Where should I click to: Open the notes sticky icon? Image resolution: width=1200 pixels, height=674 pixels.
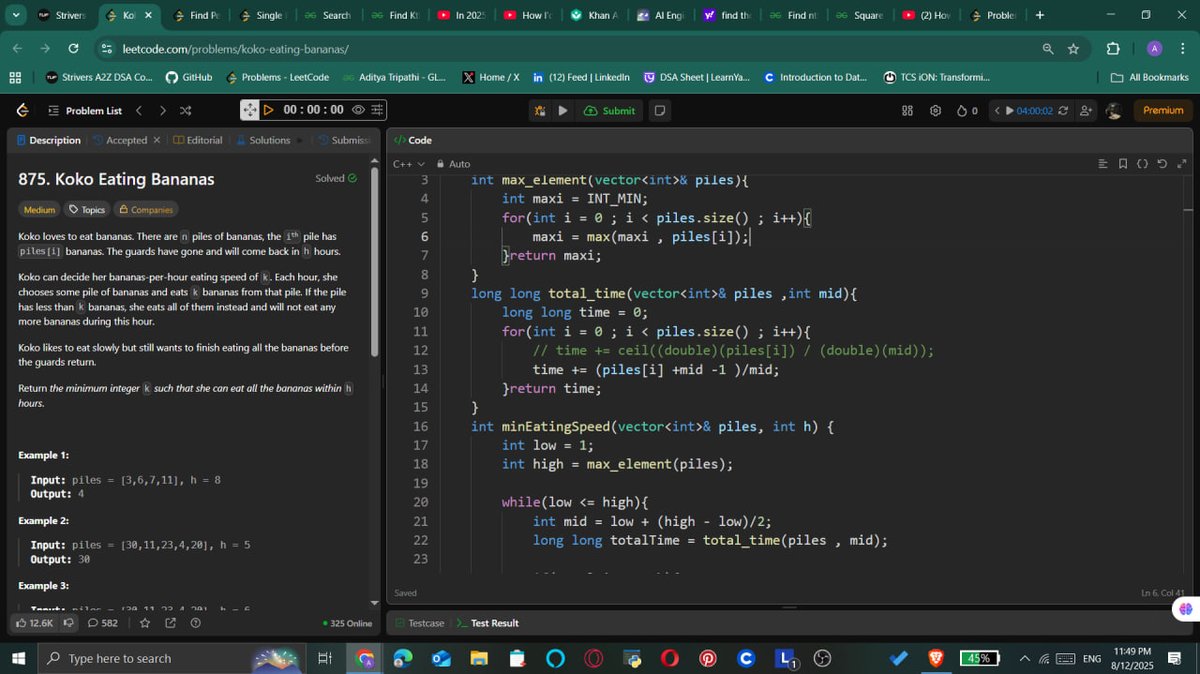click(660, 111)
